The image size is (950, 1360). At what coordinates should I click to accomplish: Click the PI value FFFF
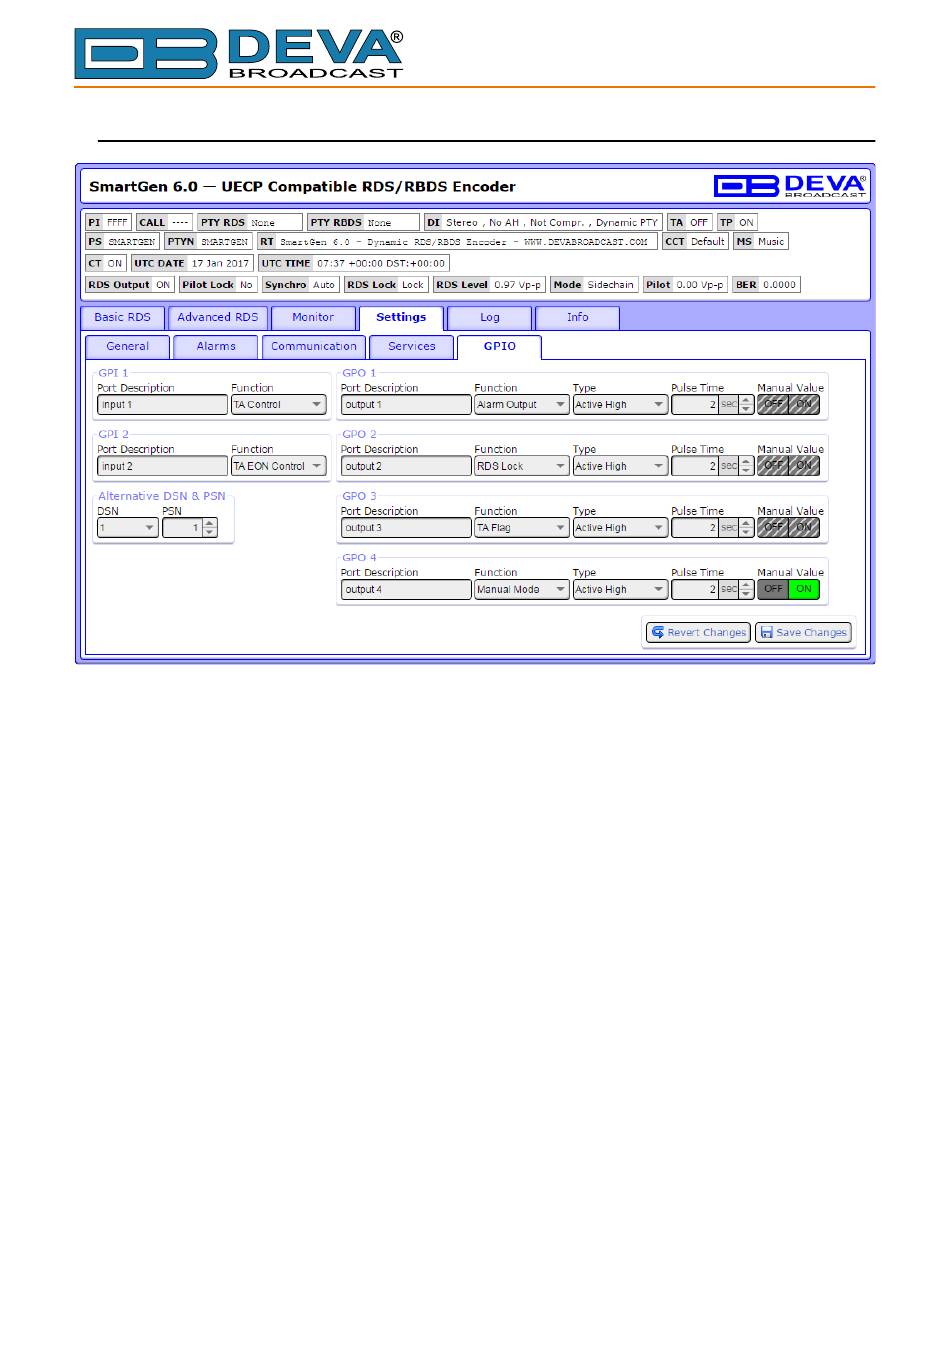coord(117,222)
